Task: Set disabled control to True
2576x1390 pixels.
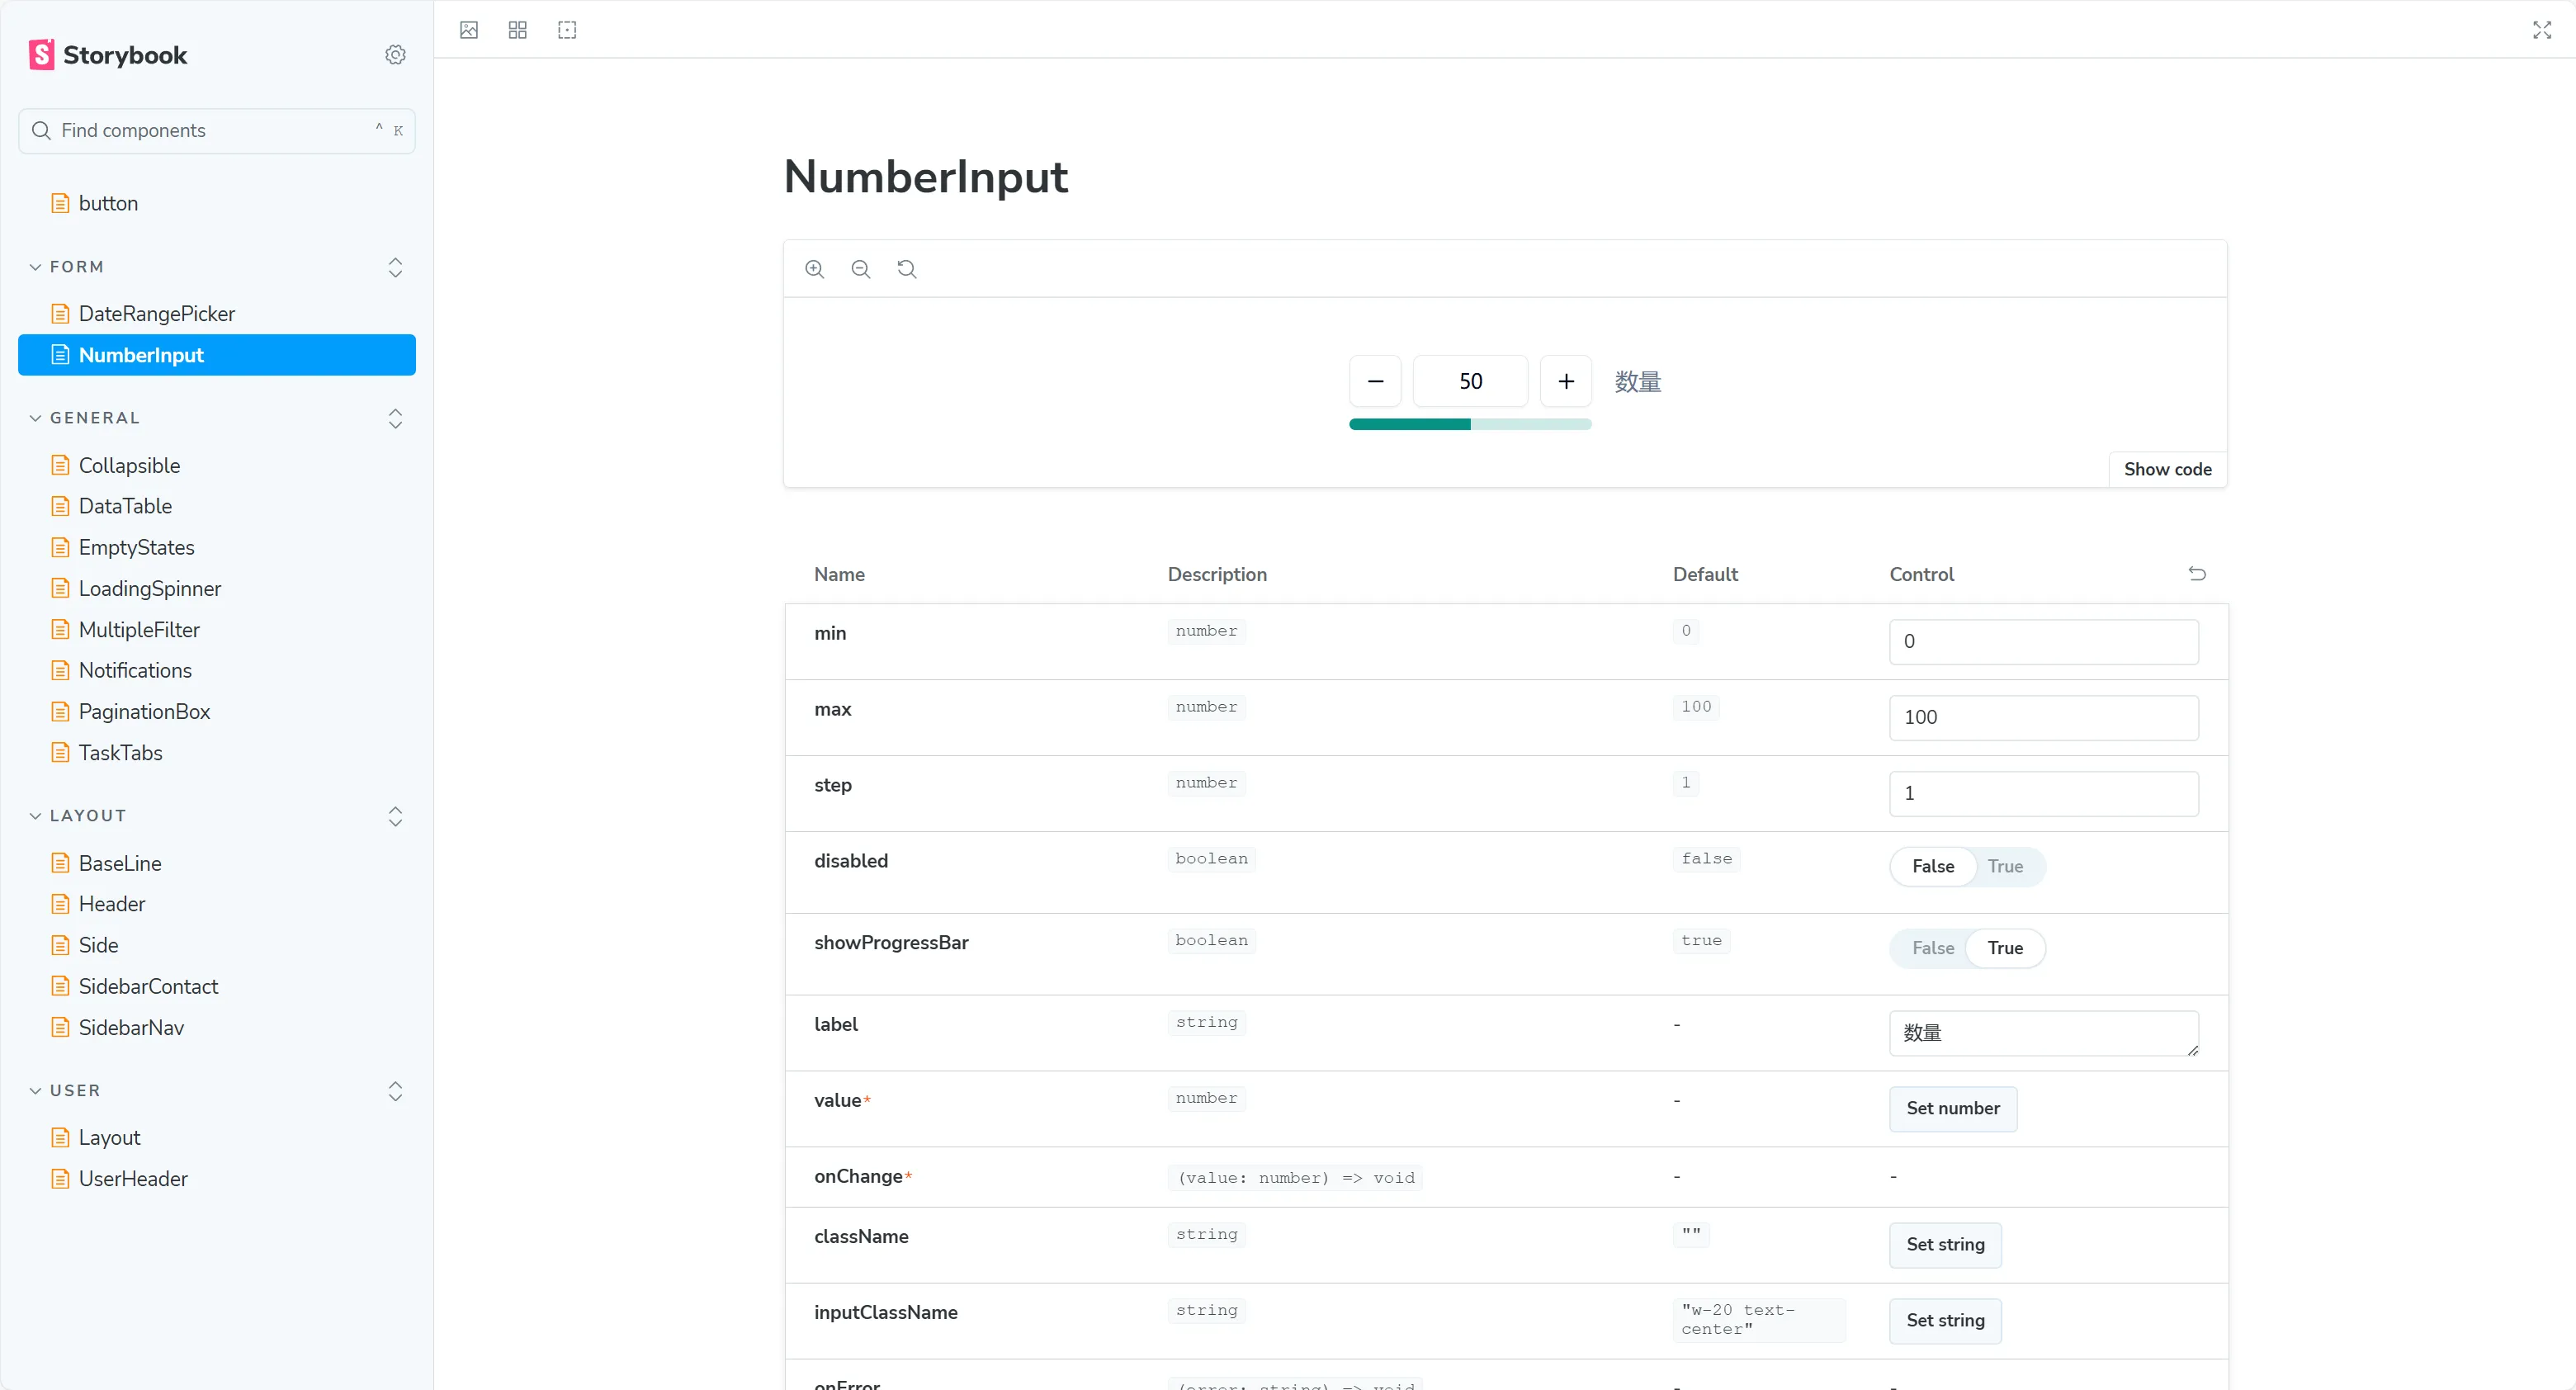Action: click(2005, 866)
